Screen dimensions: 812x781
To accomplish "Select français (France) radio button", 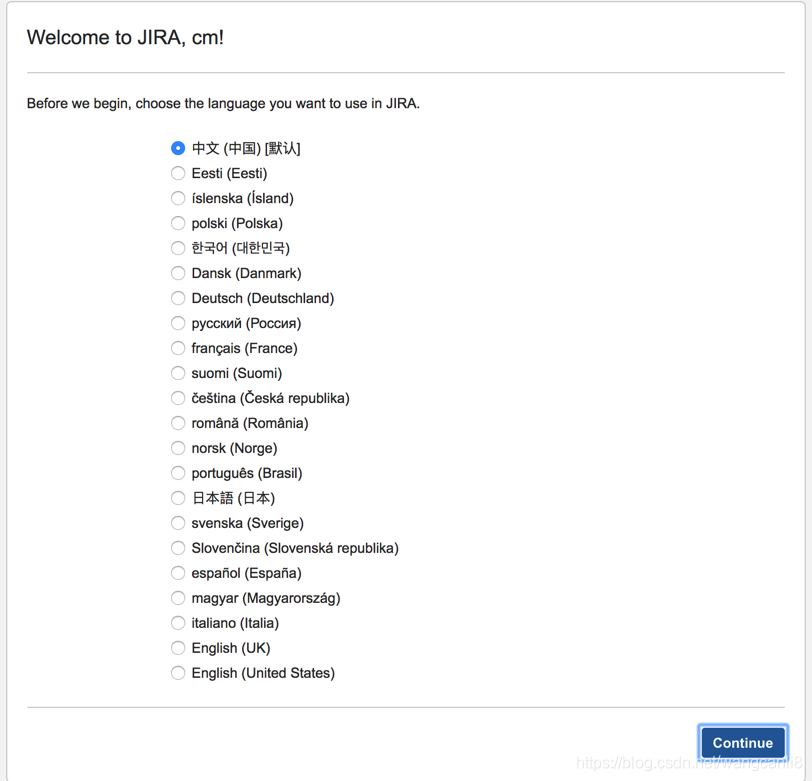I will pos(178,348).
